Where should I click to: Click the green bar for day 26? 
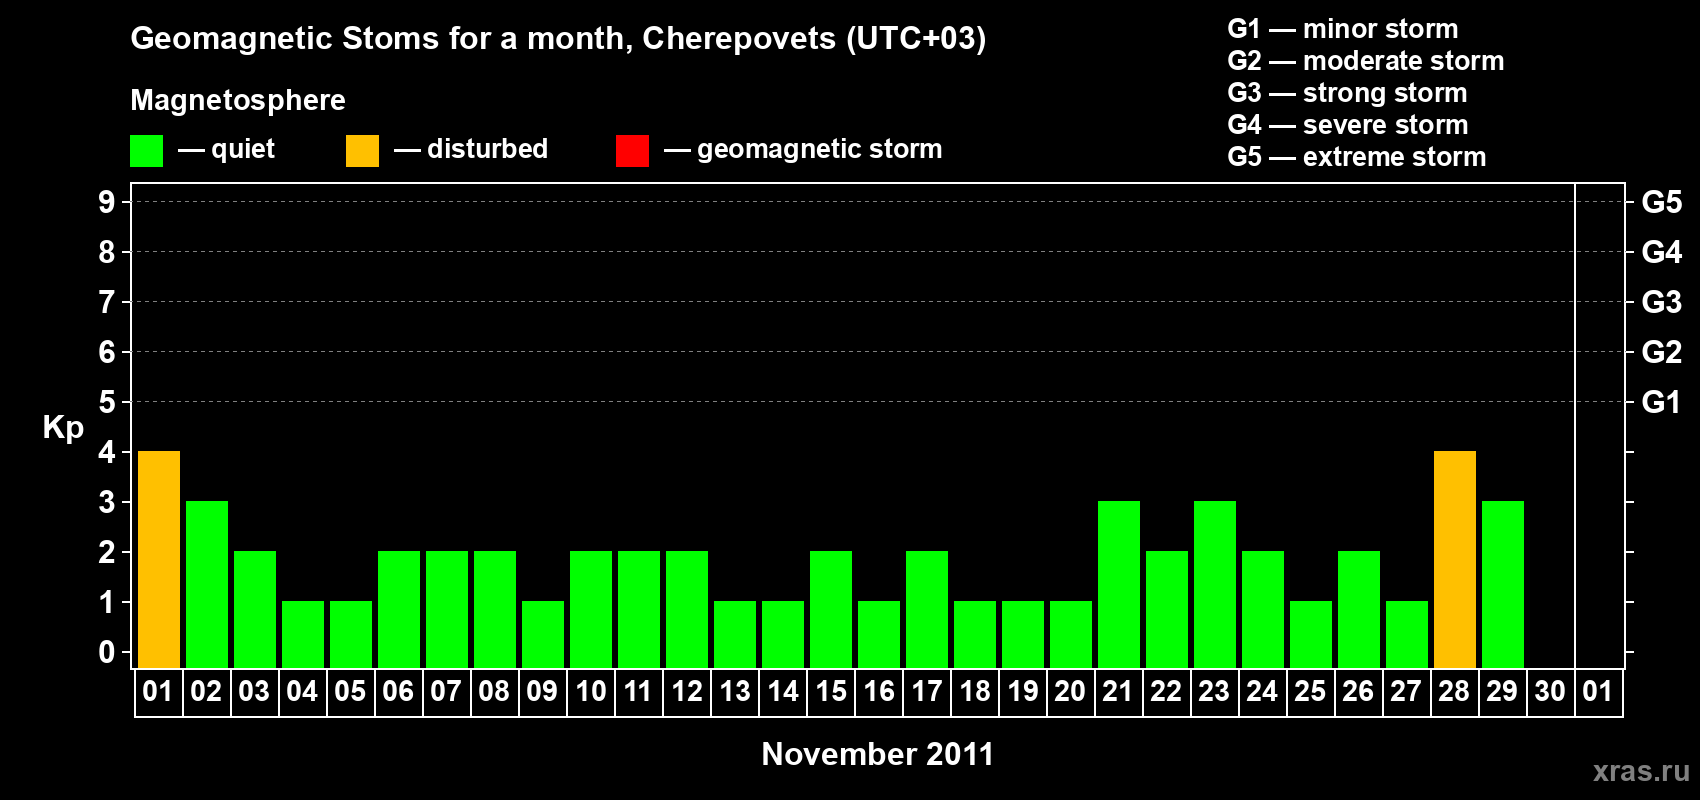click(1359, 610)
